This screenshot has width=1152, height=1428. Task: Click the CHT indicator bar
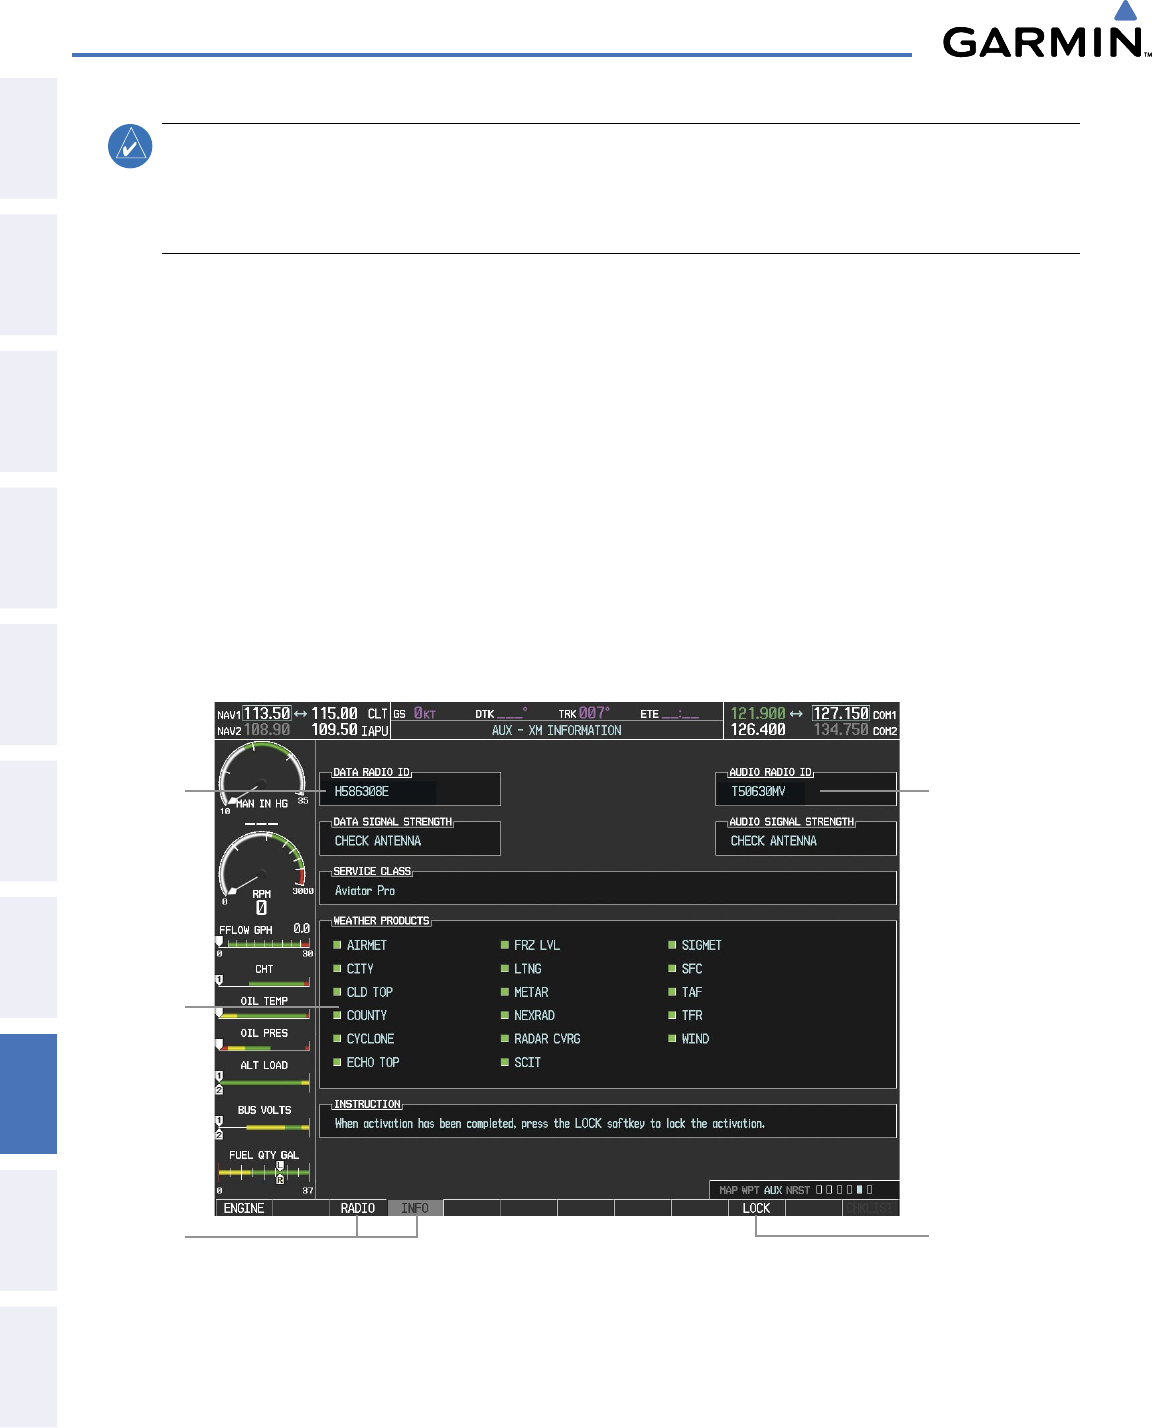pos(264,981)
